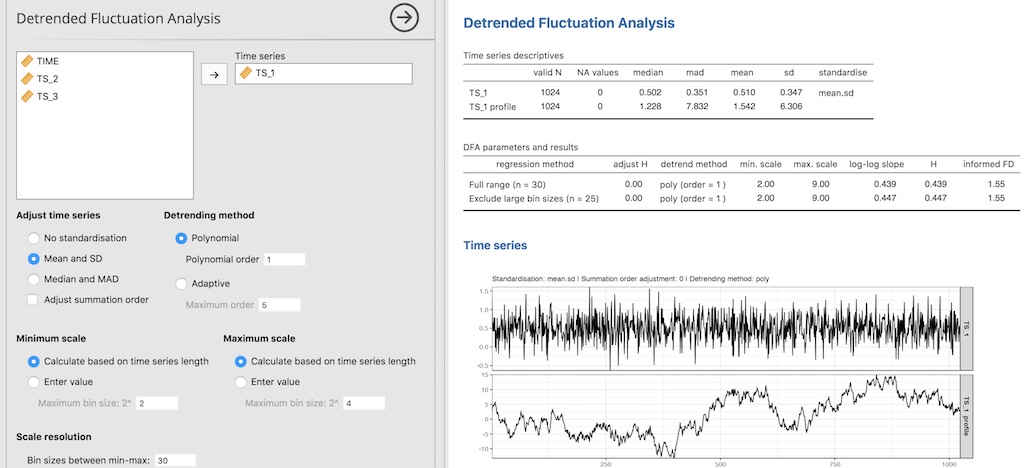Click the Adaptive Maximum order field
Viewport: 1024px width, 468px height.
point(279,304)
